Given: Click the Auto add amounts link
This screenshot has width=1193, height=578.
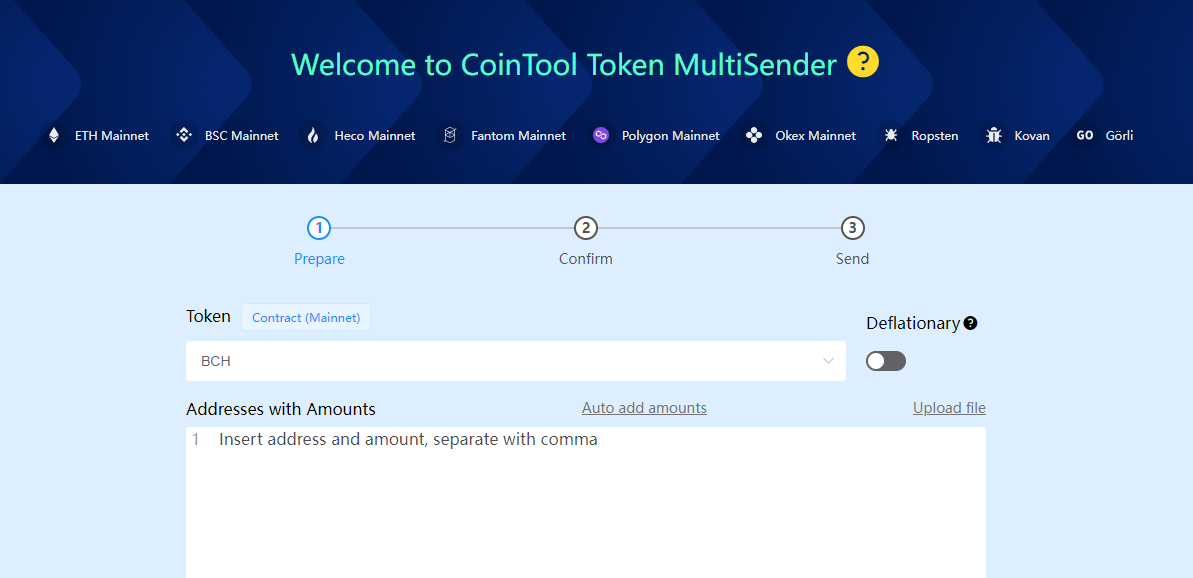Looking at the screenshot, I should (644, 408).
